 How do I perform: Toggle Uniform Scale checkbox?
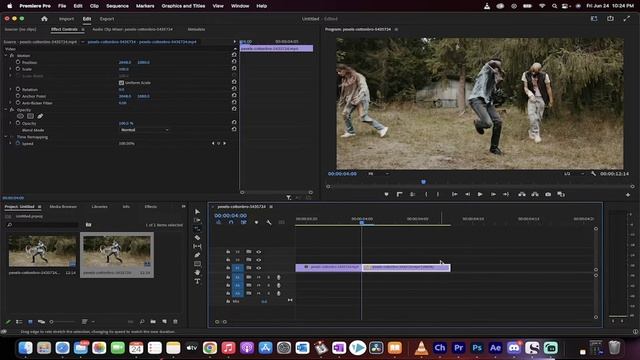(121, 82)
